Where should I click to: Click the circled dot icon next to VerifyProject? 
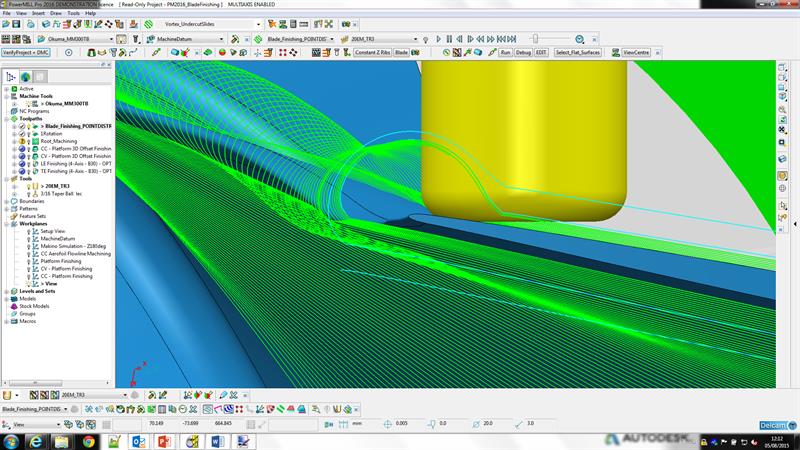pyautogui.click(x=68, y=53)
